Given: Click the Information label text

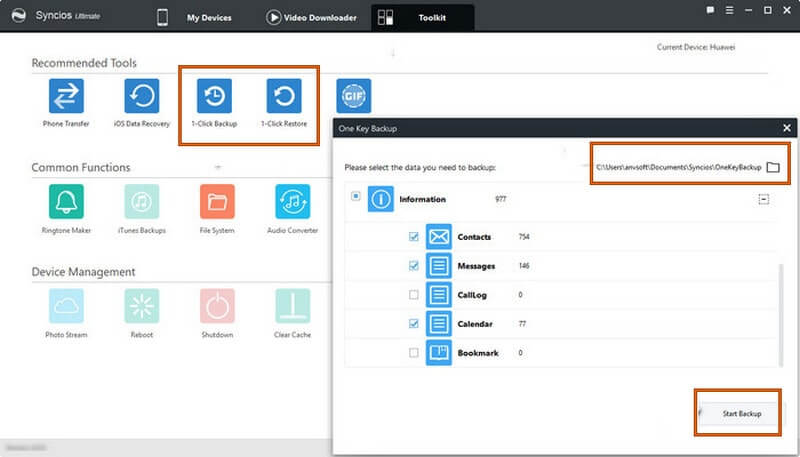Looking at the screenshot, I should 422,199.
